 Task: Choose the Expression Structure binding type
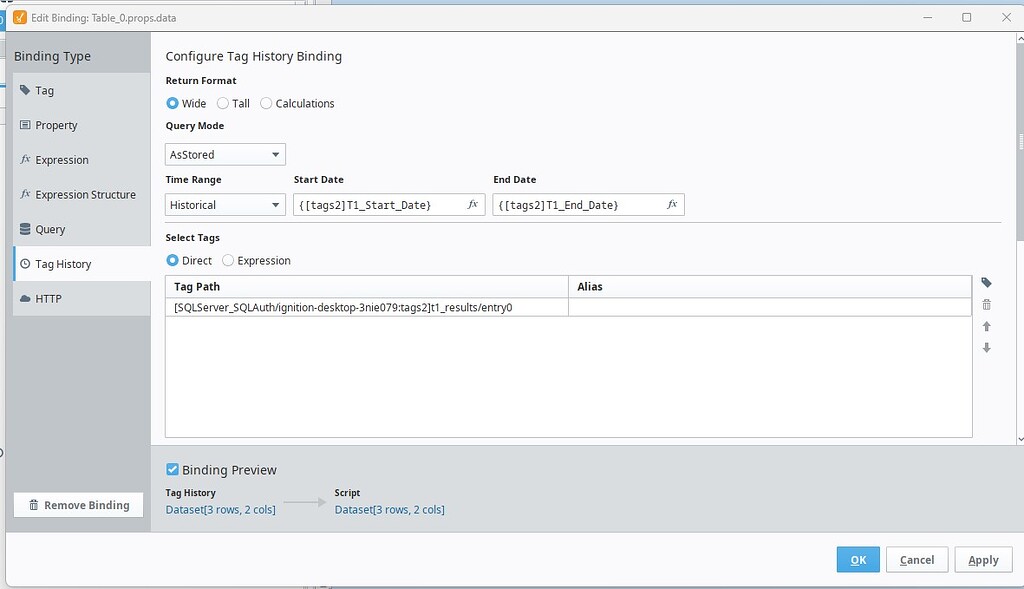85,194
